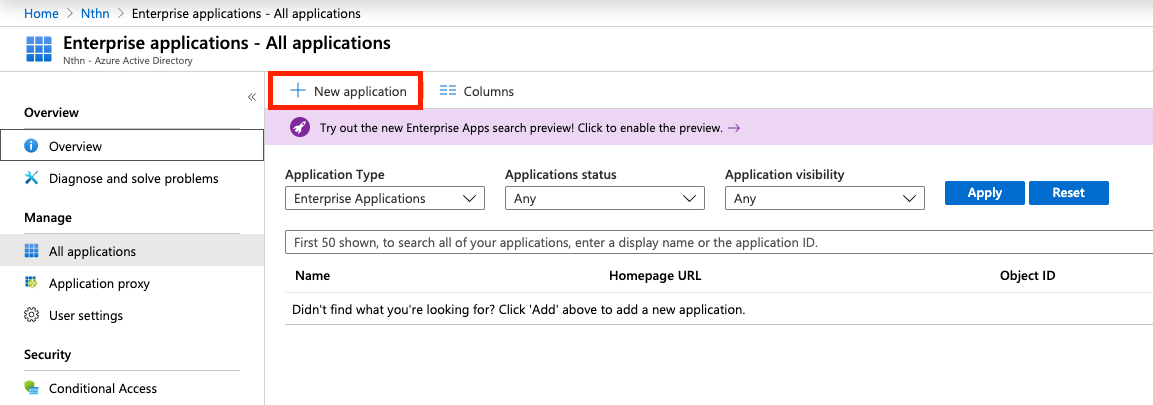Click the application search input field
The width and height of the screenshot is (1153, 405).
(x=718, y=243)
